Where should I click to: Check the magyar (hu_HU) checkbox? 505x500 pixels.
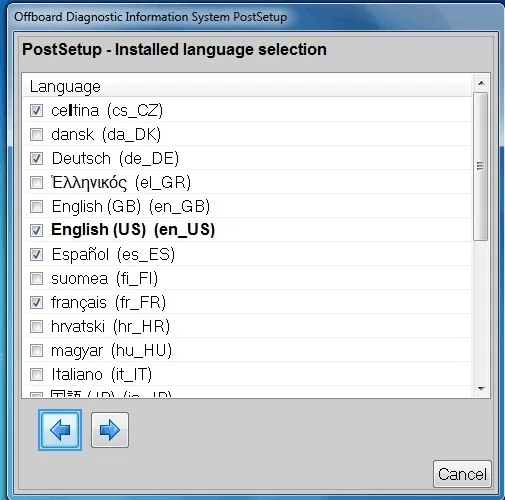[36, 350]
